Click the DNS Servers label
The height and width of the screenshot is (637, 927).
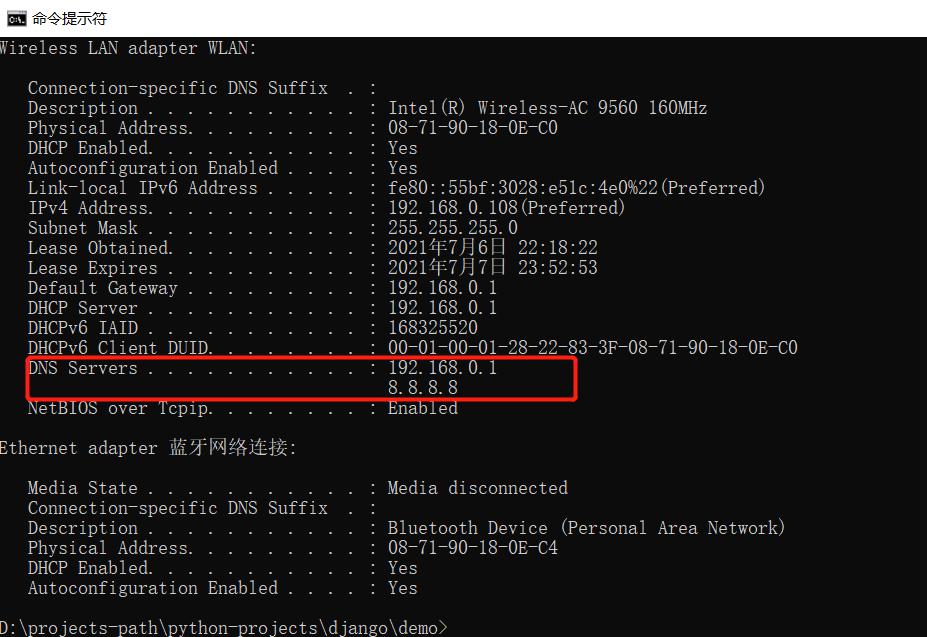point(82,368)
